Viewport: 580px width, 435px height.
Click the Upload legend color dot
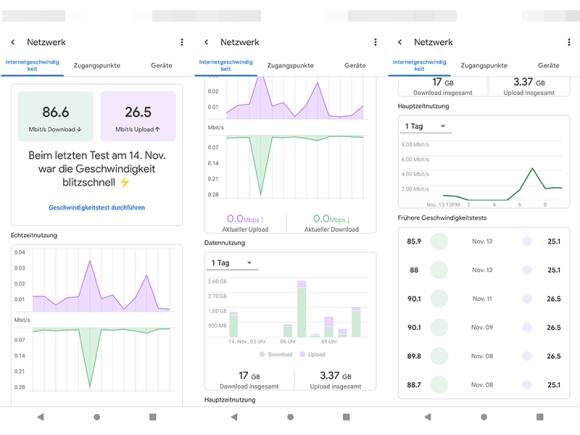click(302, 354)
